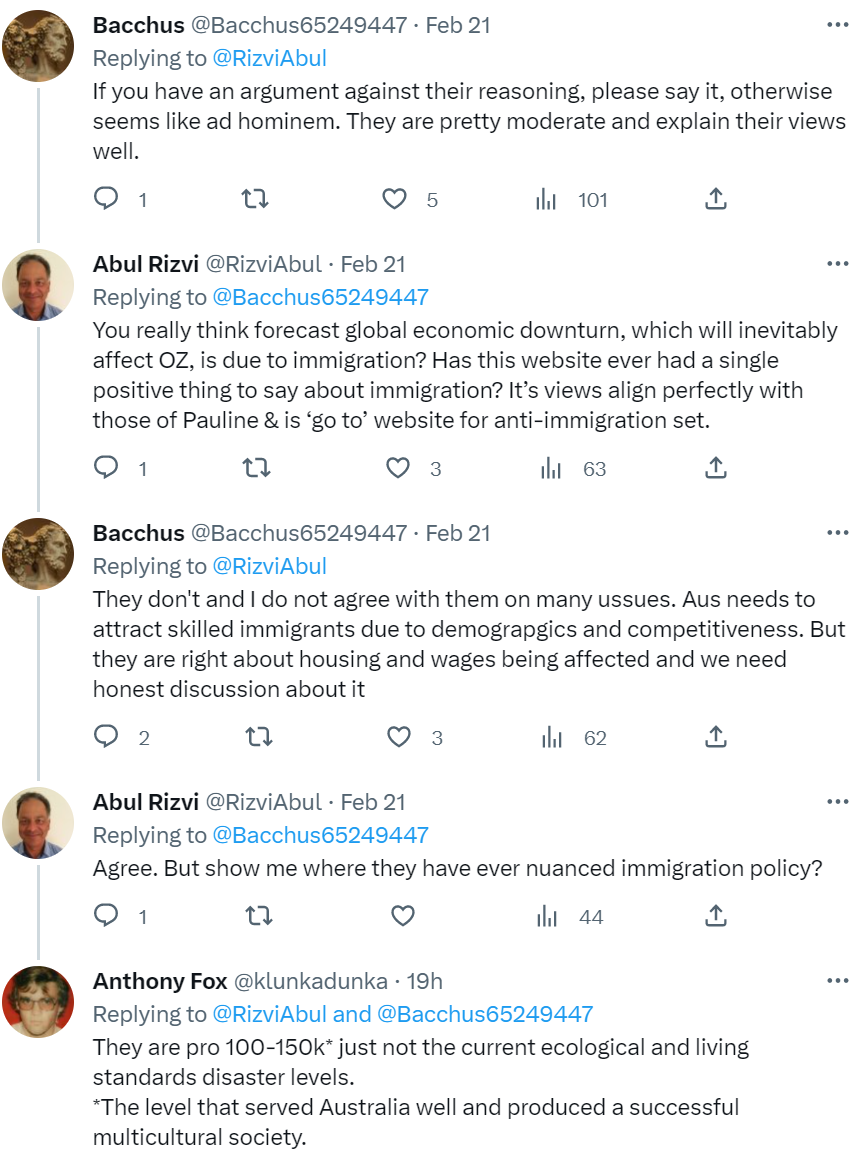Share the 'Agree' tweet by Abul Rizvi
865x1149 pixels.
715,916
